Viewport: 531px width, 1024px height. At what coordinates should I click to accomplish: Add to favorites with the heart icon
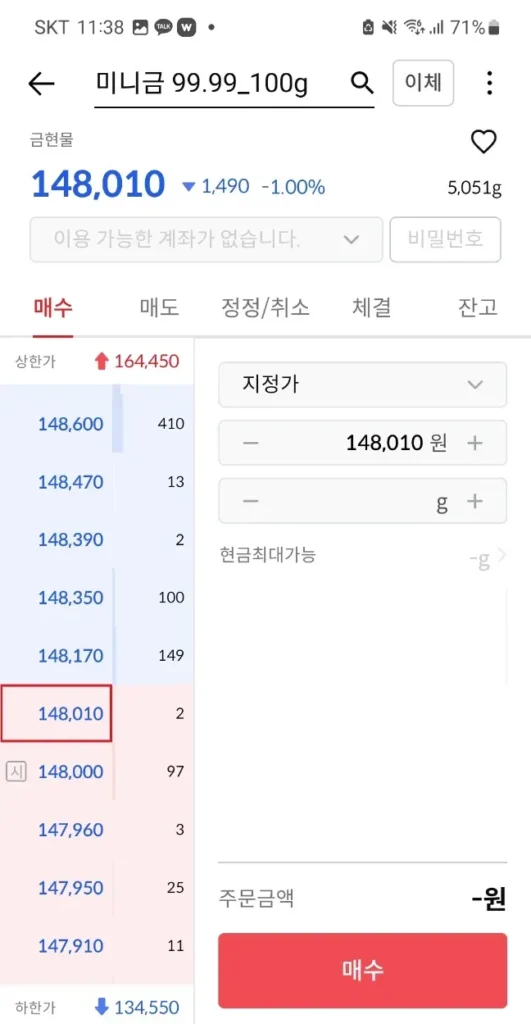pos(484,142)
